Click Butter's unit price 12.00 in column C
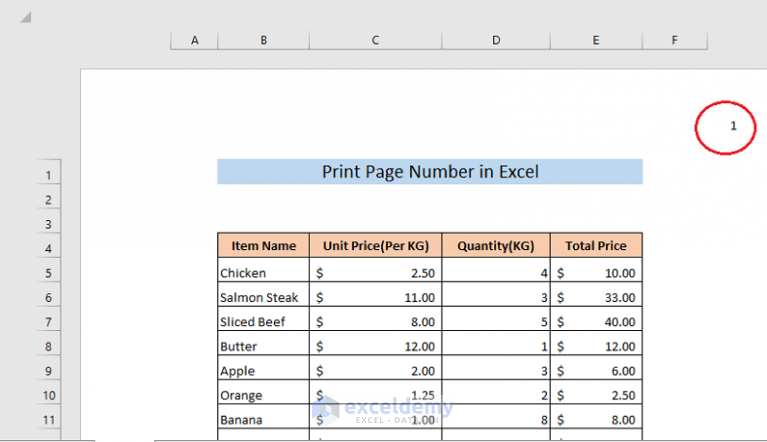 (x=376, y=343)
